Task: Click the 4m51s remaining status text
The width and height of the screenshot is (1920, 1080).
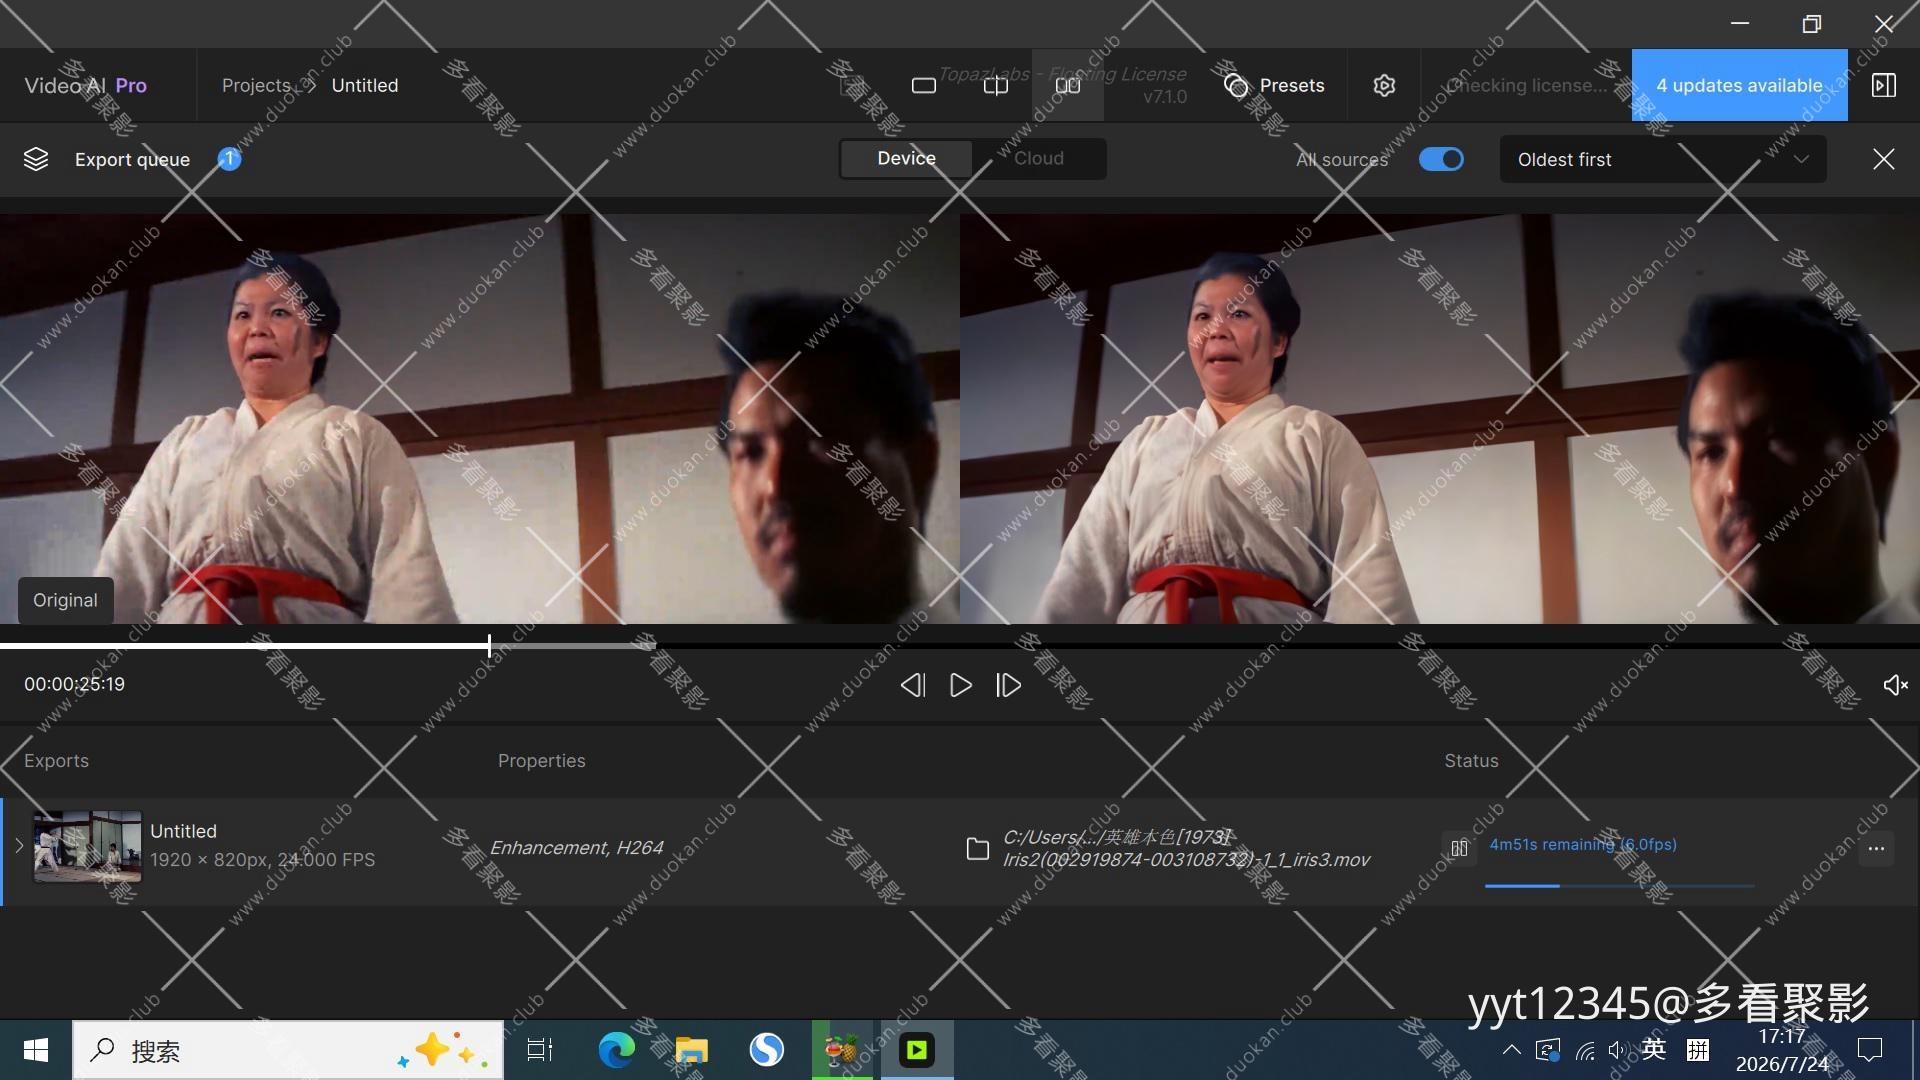Action: pyautogui.click(x=1583, y=845)
